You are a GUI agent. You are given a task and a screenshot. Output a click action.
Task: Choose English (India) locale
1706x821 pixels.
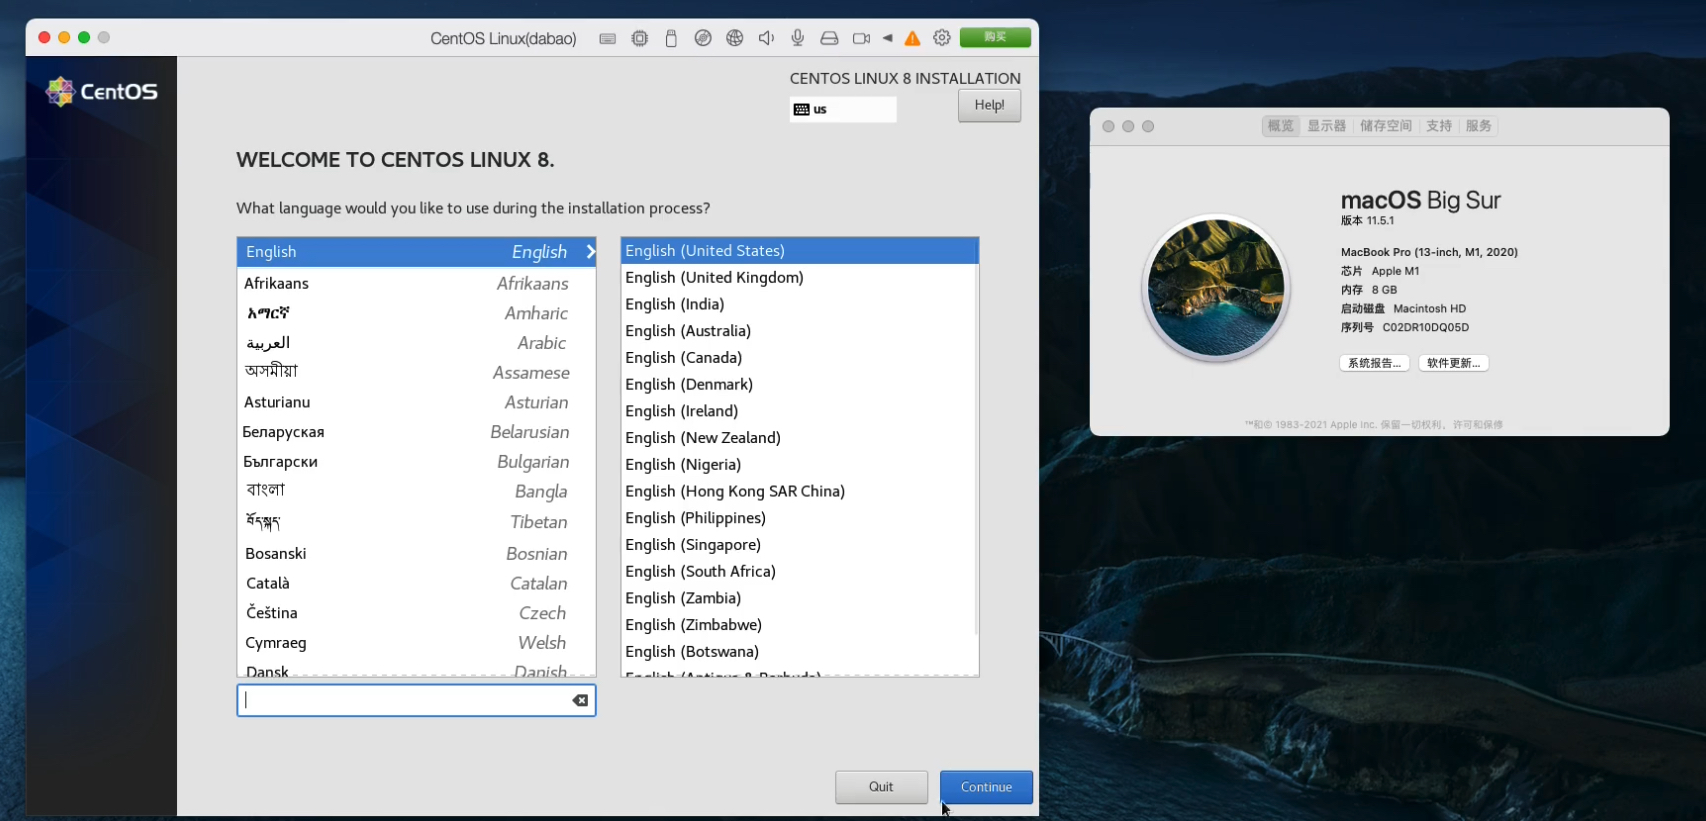(797, 304)
